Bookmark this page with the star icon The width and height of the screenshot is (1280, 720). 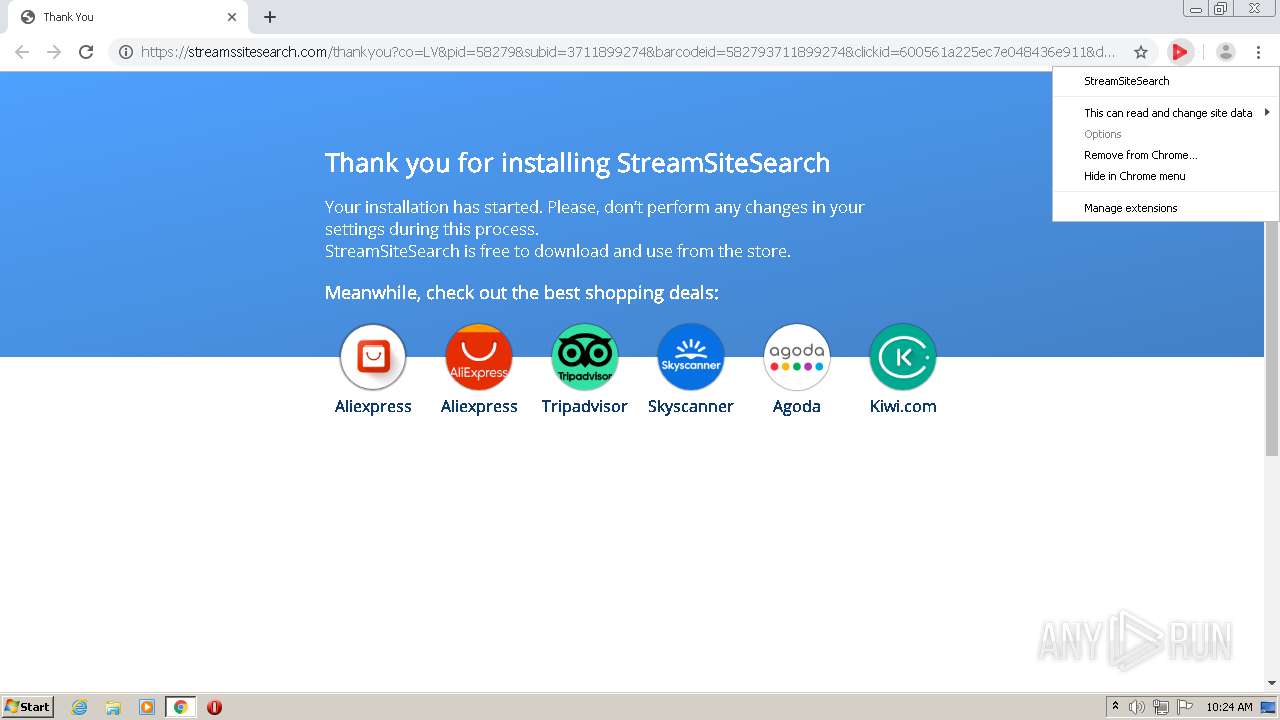tap(1141, 52)
